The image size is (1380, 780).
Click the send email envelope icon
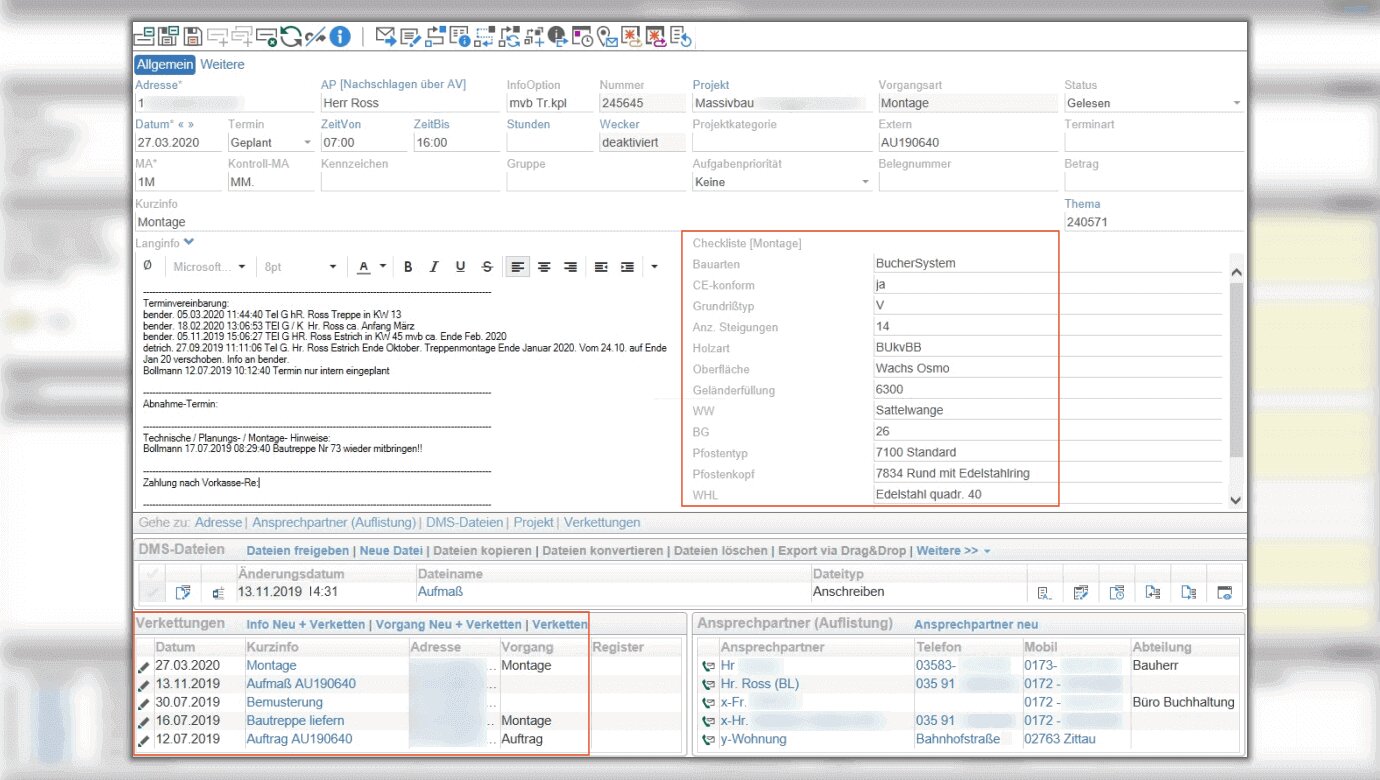pyautogui.click(x=386, y=37)
